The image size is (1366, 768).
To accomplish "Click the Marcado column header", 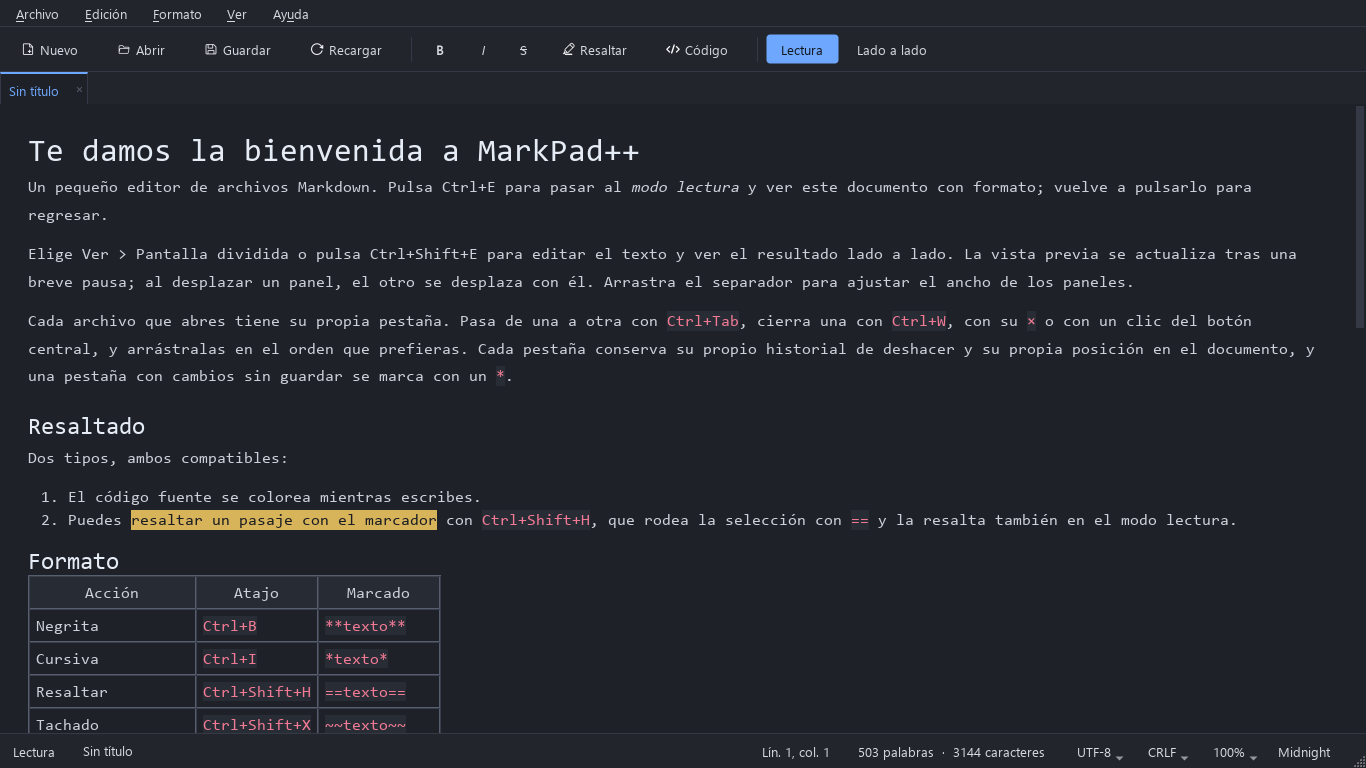I will point(379,593).
